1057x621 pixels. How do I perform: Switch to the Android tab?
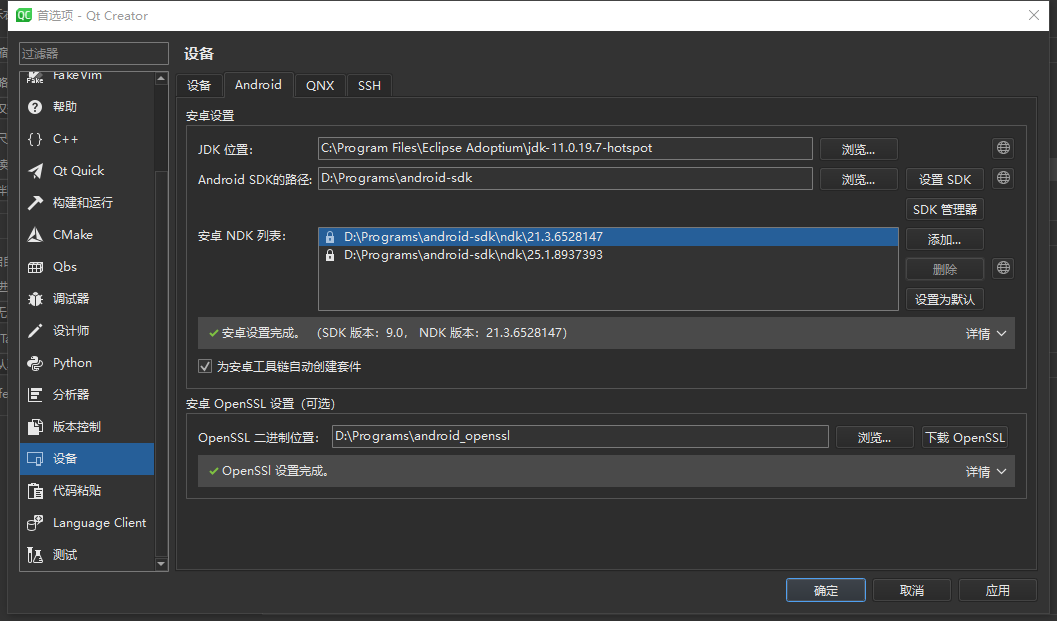[258, 84]
